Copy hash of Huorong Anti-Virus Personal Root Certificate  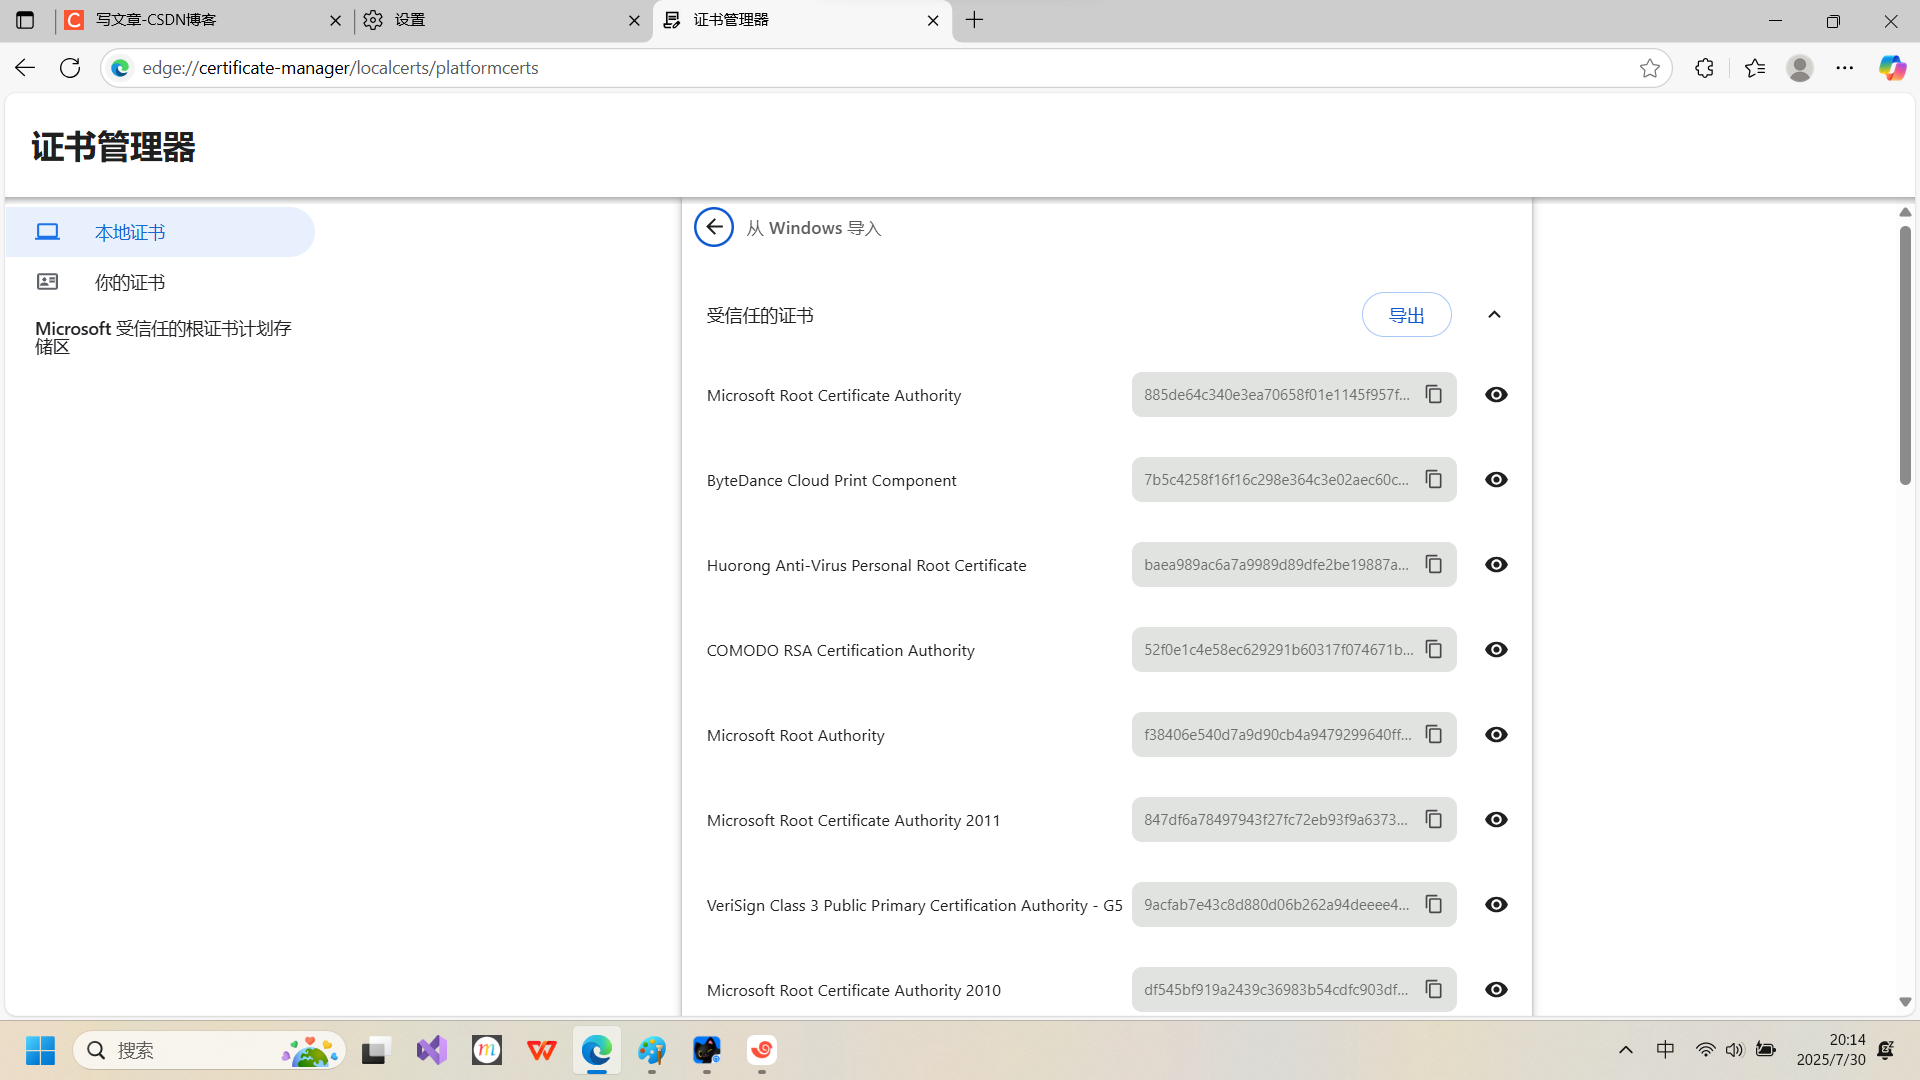[1433, 565]
